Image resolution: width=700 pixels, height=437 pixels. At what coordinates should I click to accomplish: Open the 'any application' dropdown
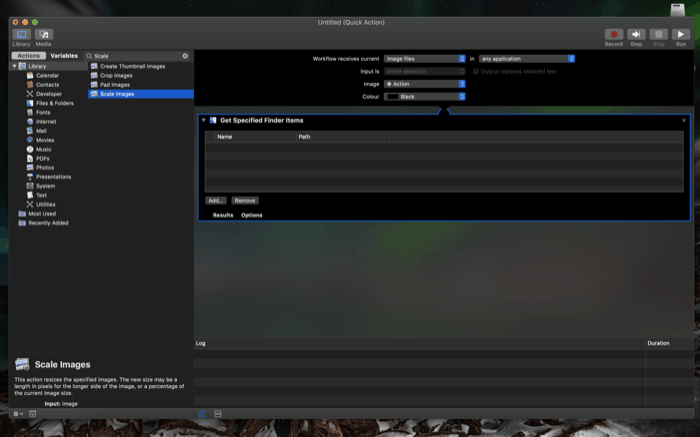click(527, 58)
